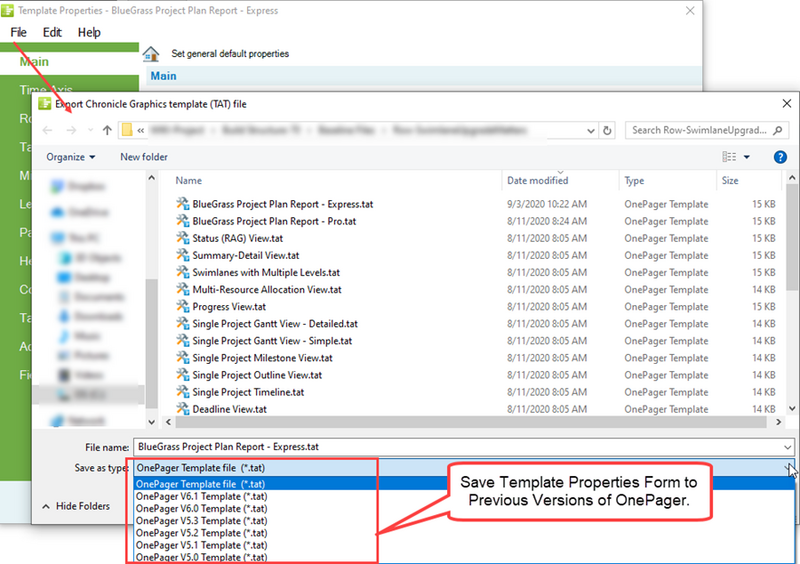800x564 pixels.
Task: Open the recent locations chevron beside Forward
Action: [x=90, y=130]
